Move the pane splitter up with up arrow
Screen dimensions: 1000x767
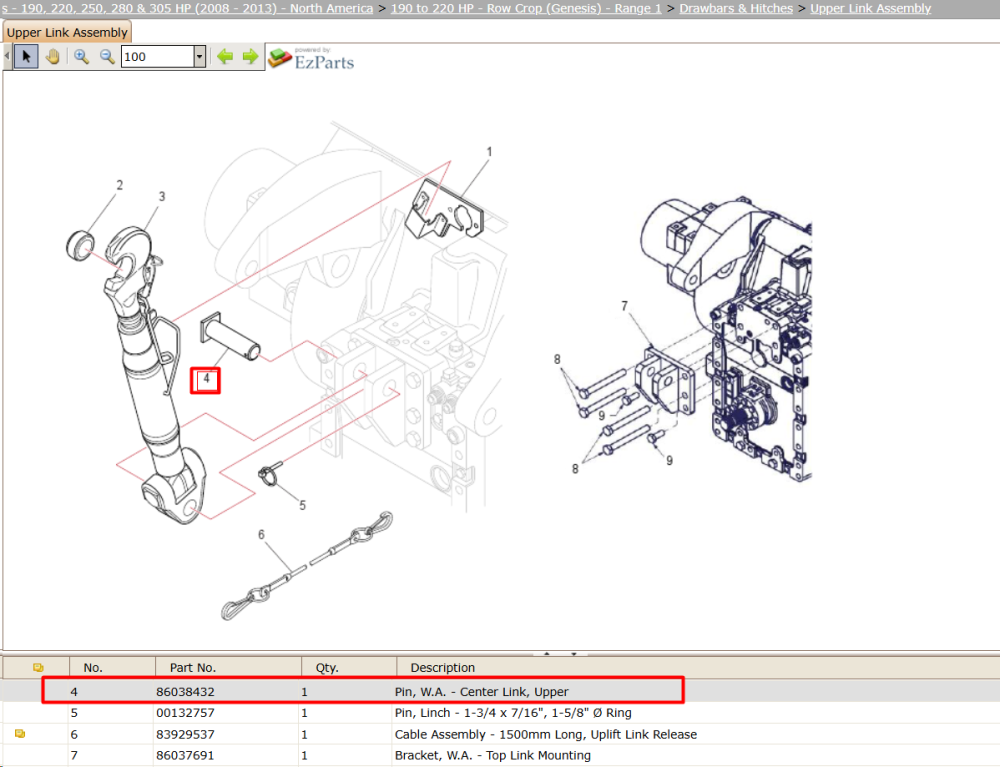[547, 654]
